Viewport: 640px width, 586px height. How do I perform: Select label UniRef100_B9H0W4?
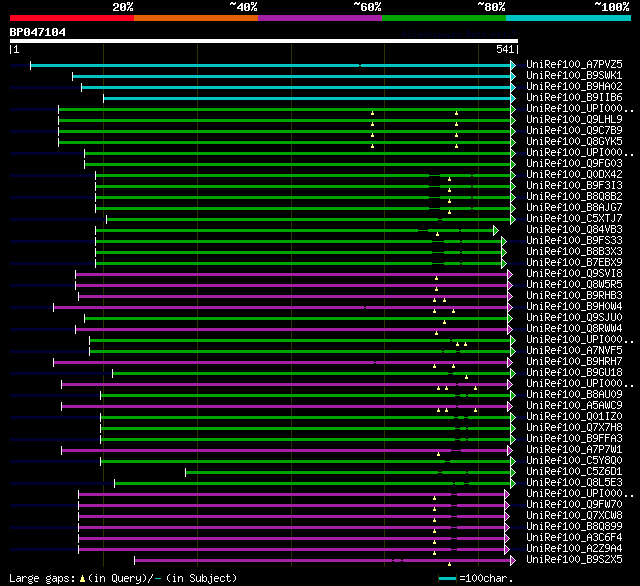point(574,307)
